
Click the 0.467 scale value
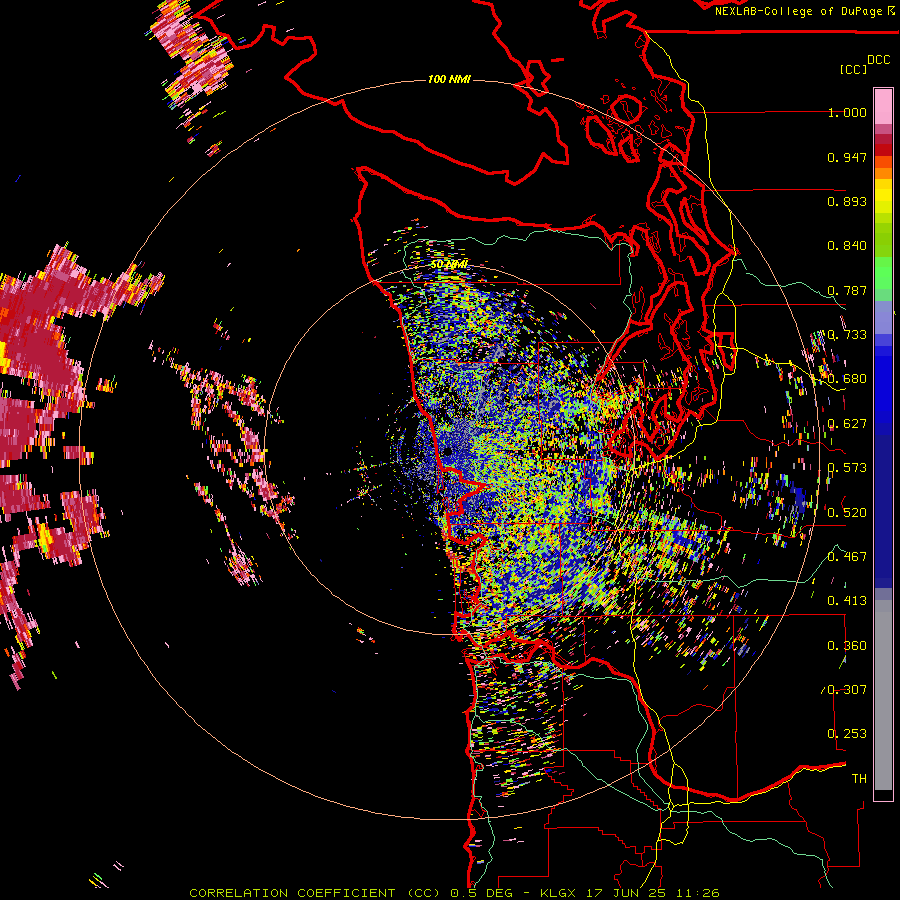(x=847, y=556)
